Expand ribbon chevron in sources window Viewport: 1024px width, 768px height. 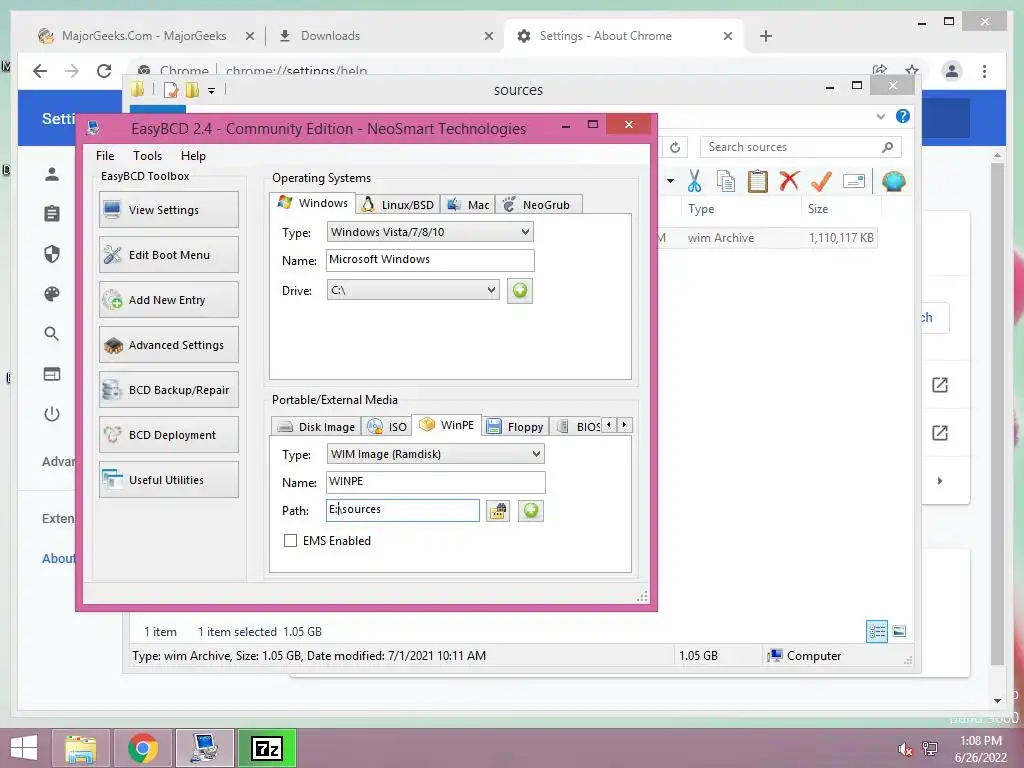point(880,116)
